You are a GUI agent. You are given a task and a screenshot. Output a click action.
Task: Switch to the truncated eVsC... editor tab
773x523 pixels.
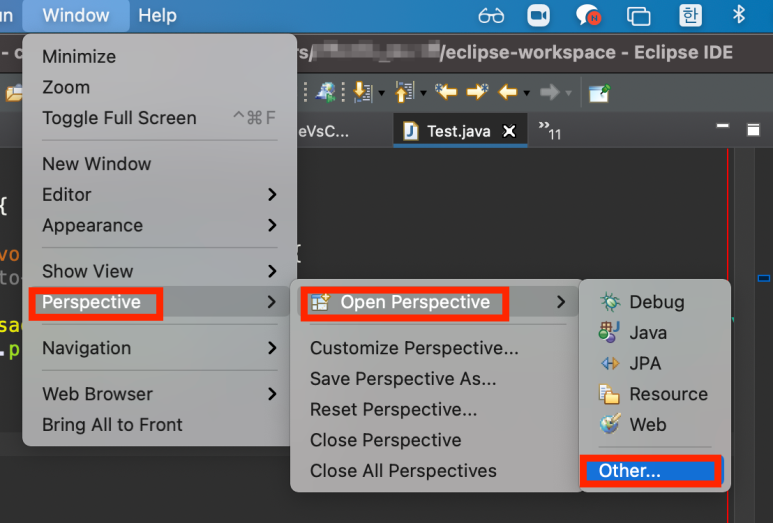[324, 131]
